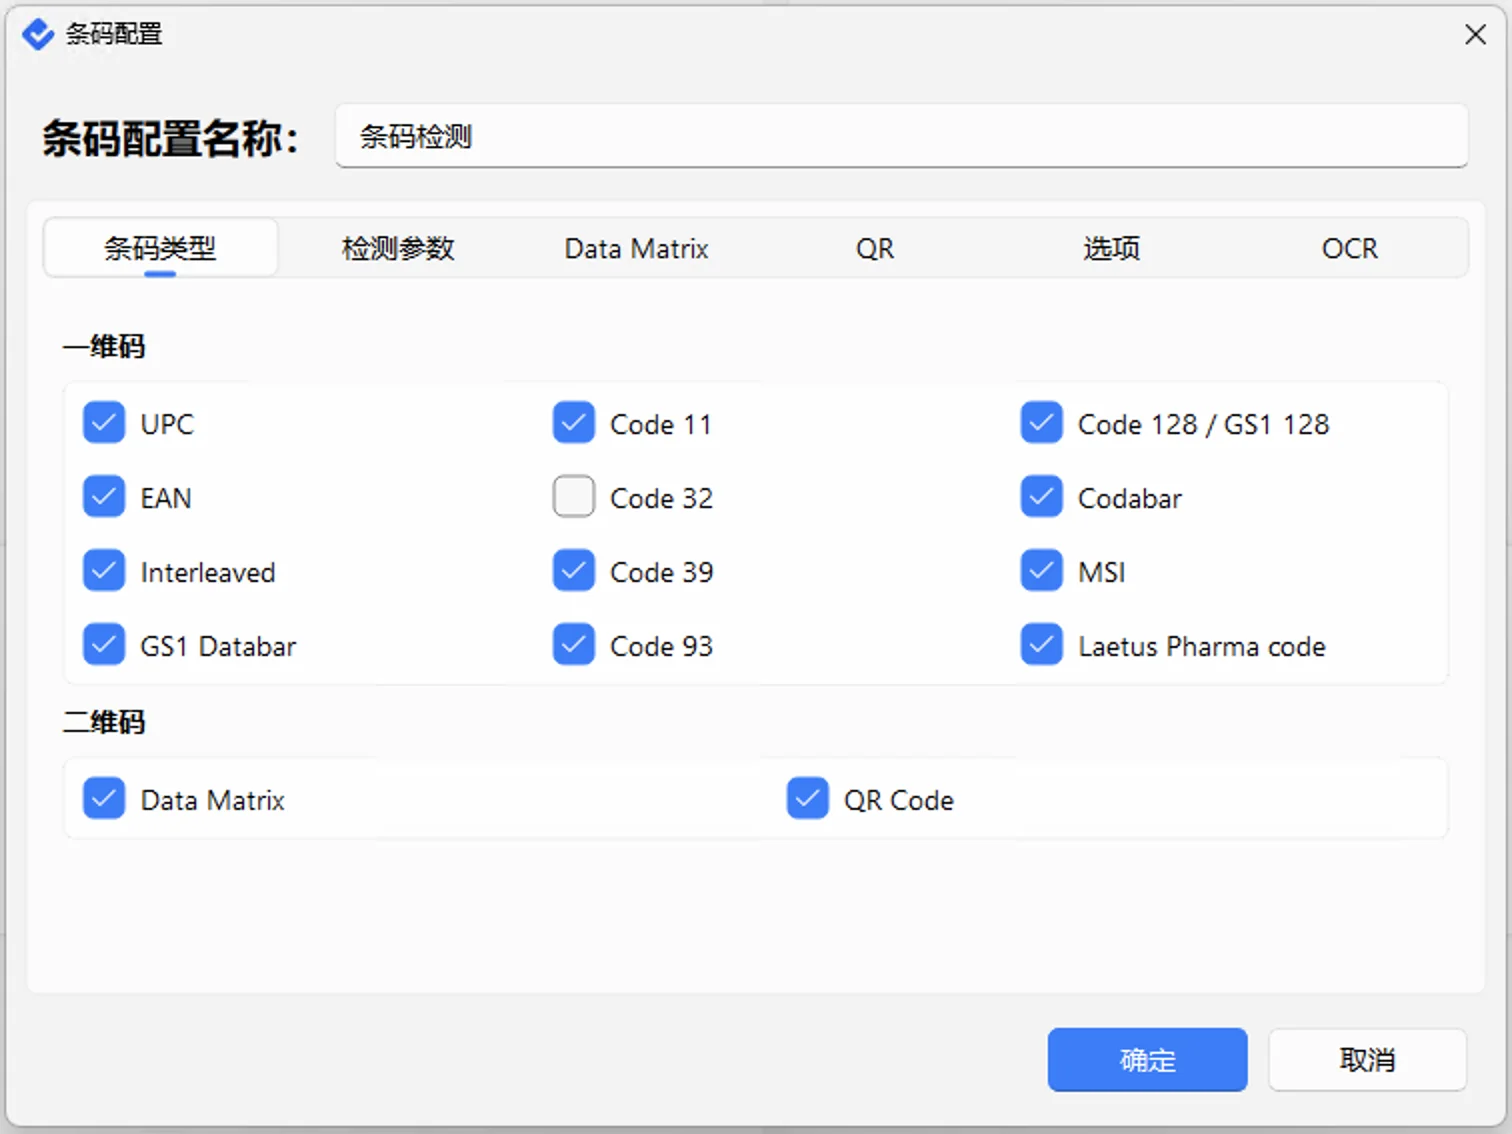Open the 检测参数 tab
Viewport: 1512px width, 1134px height.
tap(398, 248)
